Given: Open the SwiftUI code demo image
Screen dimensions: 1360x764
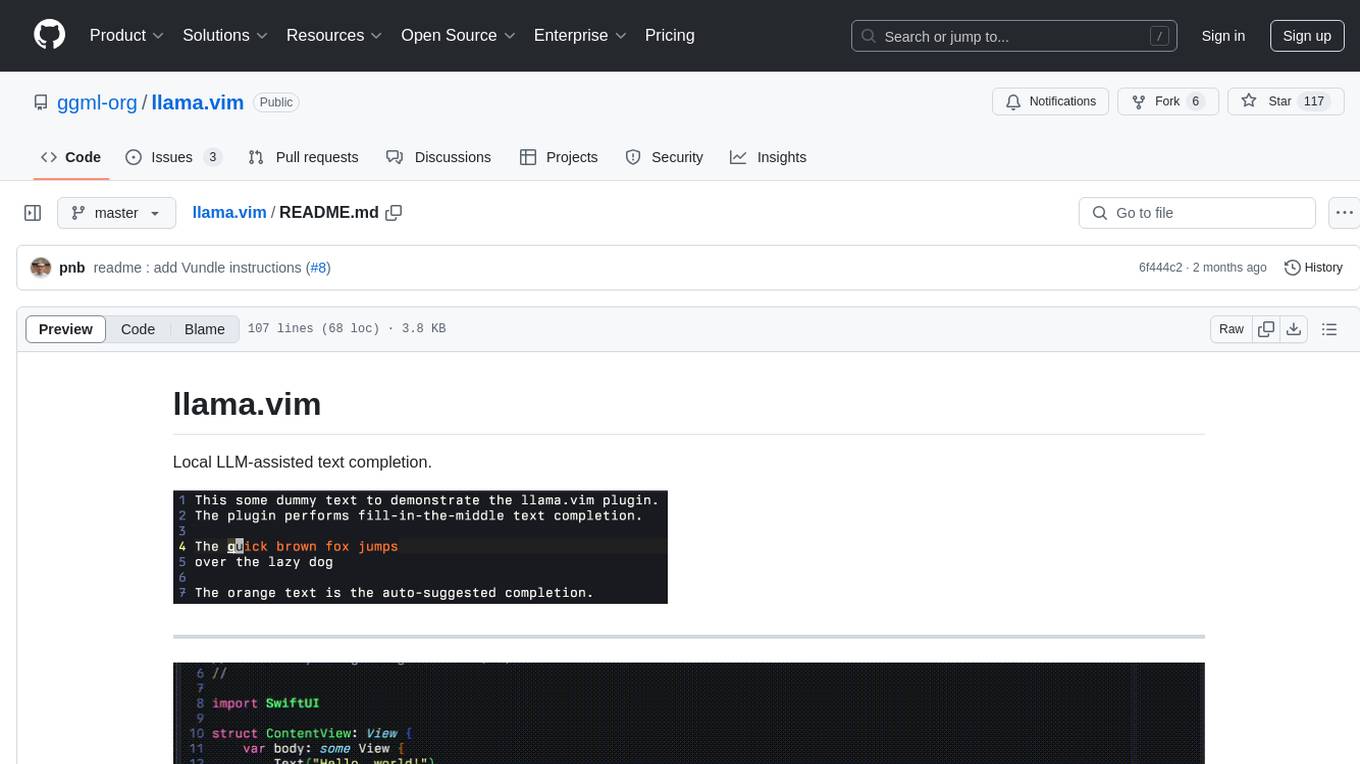Looking at the screenshot, I should pyautogui.click(x=689, y=713).
